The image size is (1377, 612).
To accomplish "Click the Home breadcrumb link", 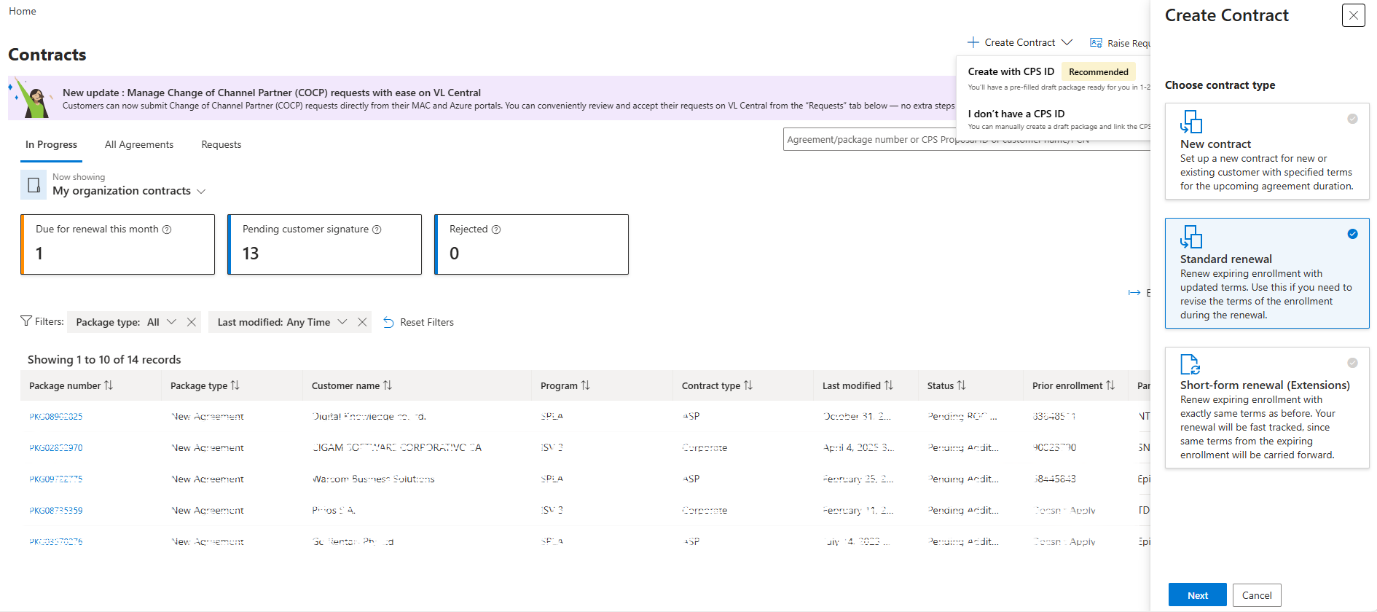I will click(22, 11).
